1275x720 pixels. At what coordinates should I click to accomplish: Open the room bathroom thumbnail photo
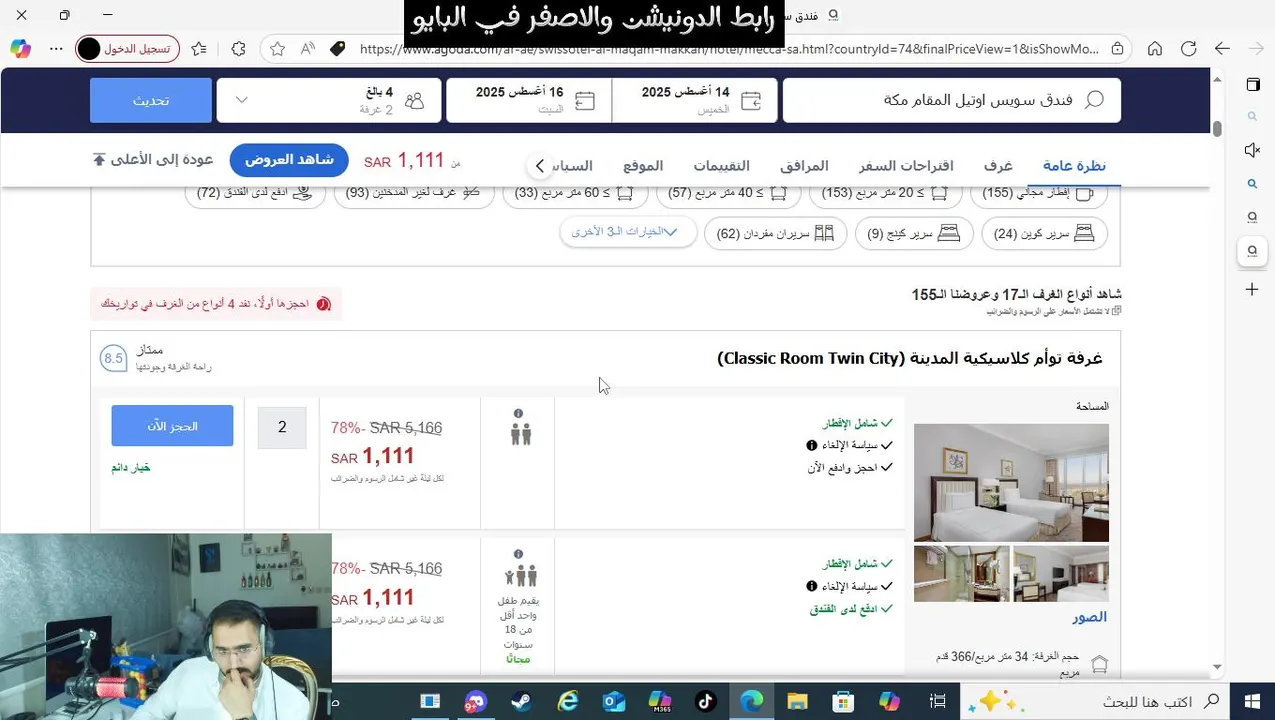click(x=961, y=573)
